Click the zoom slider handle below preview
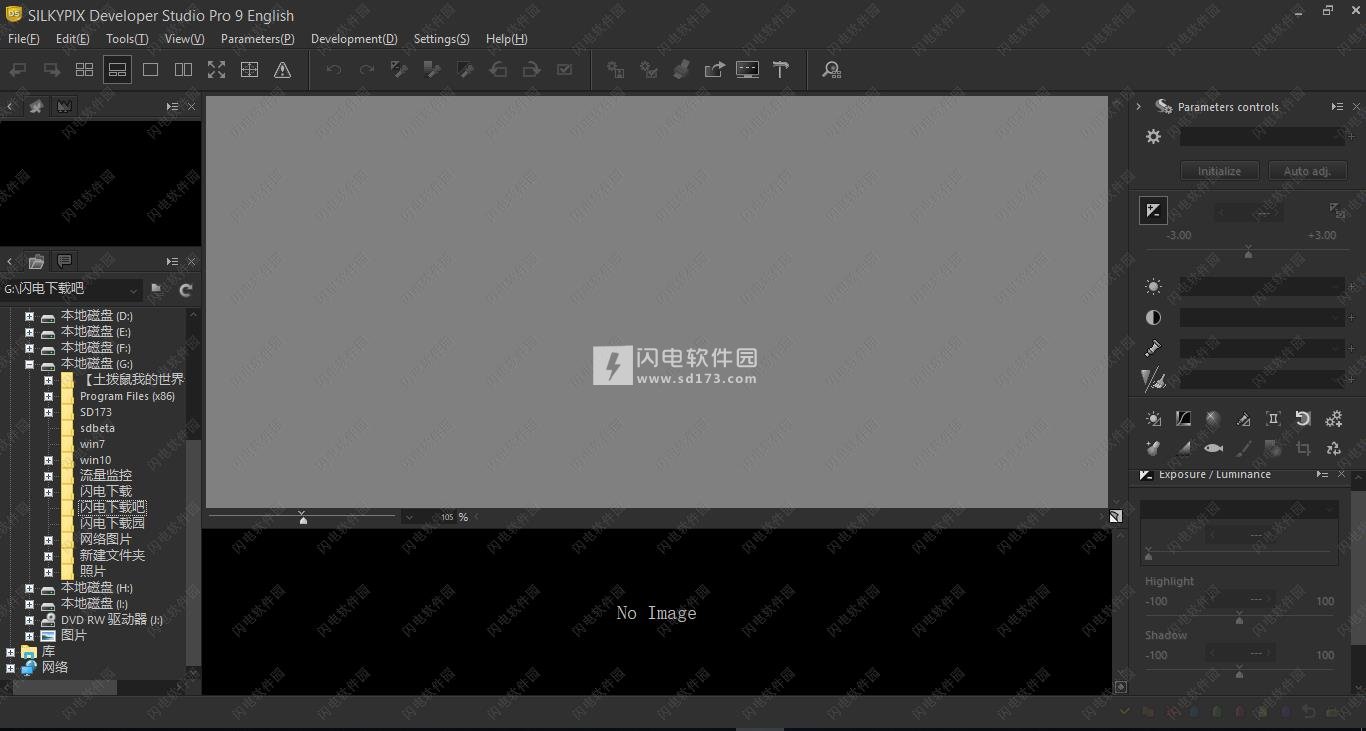The width and height of the screenshot is (1366, 731). [303, 518]
